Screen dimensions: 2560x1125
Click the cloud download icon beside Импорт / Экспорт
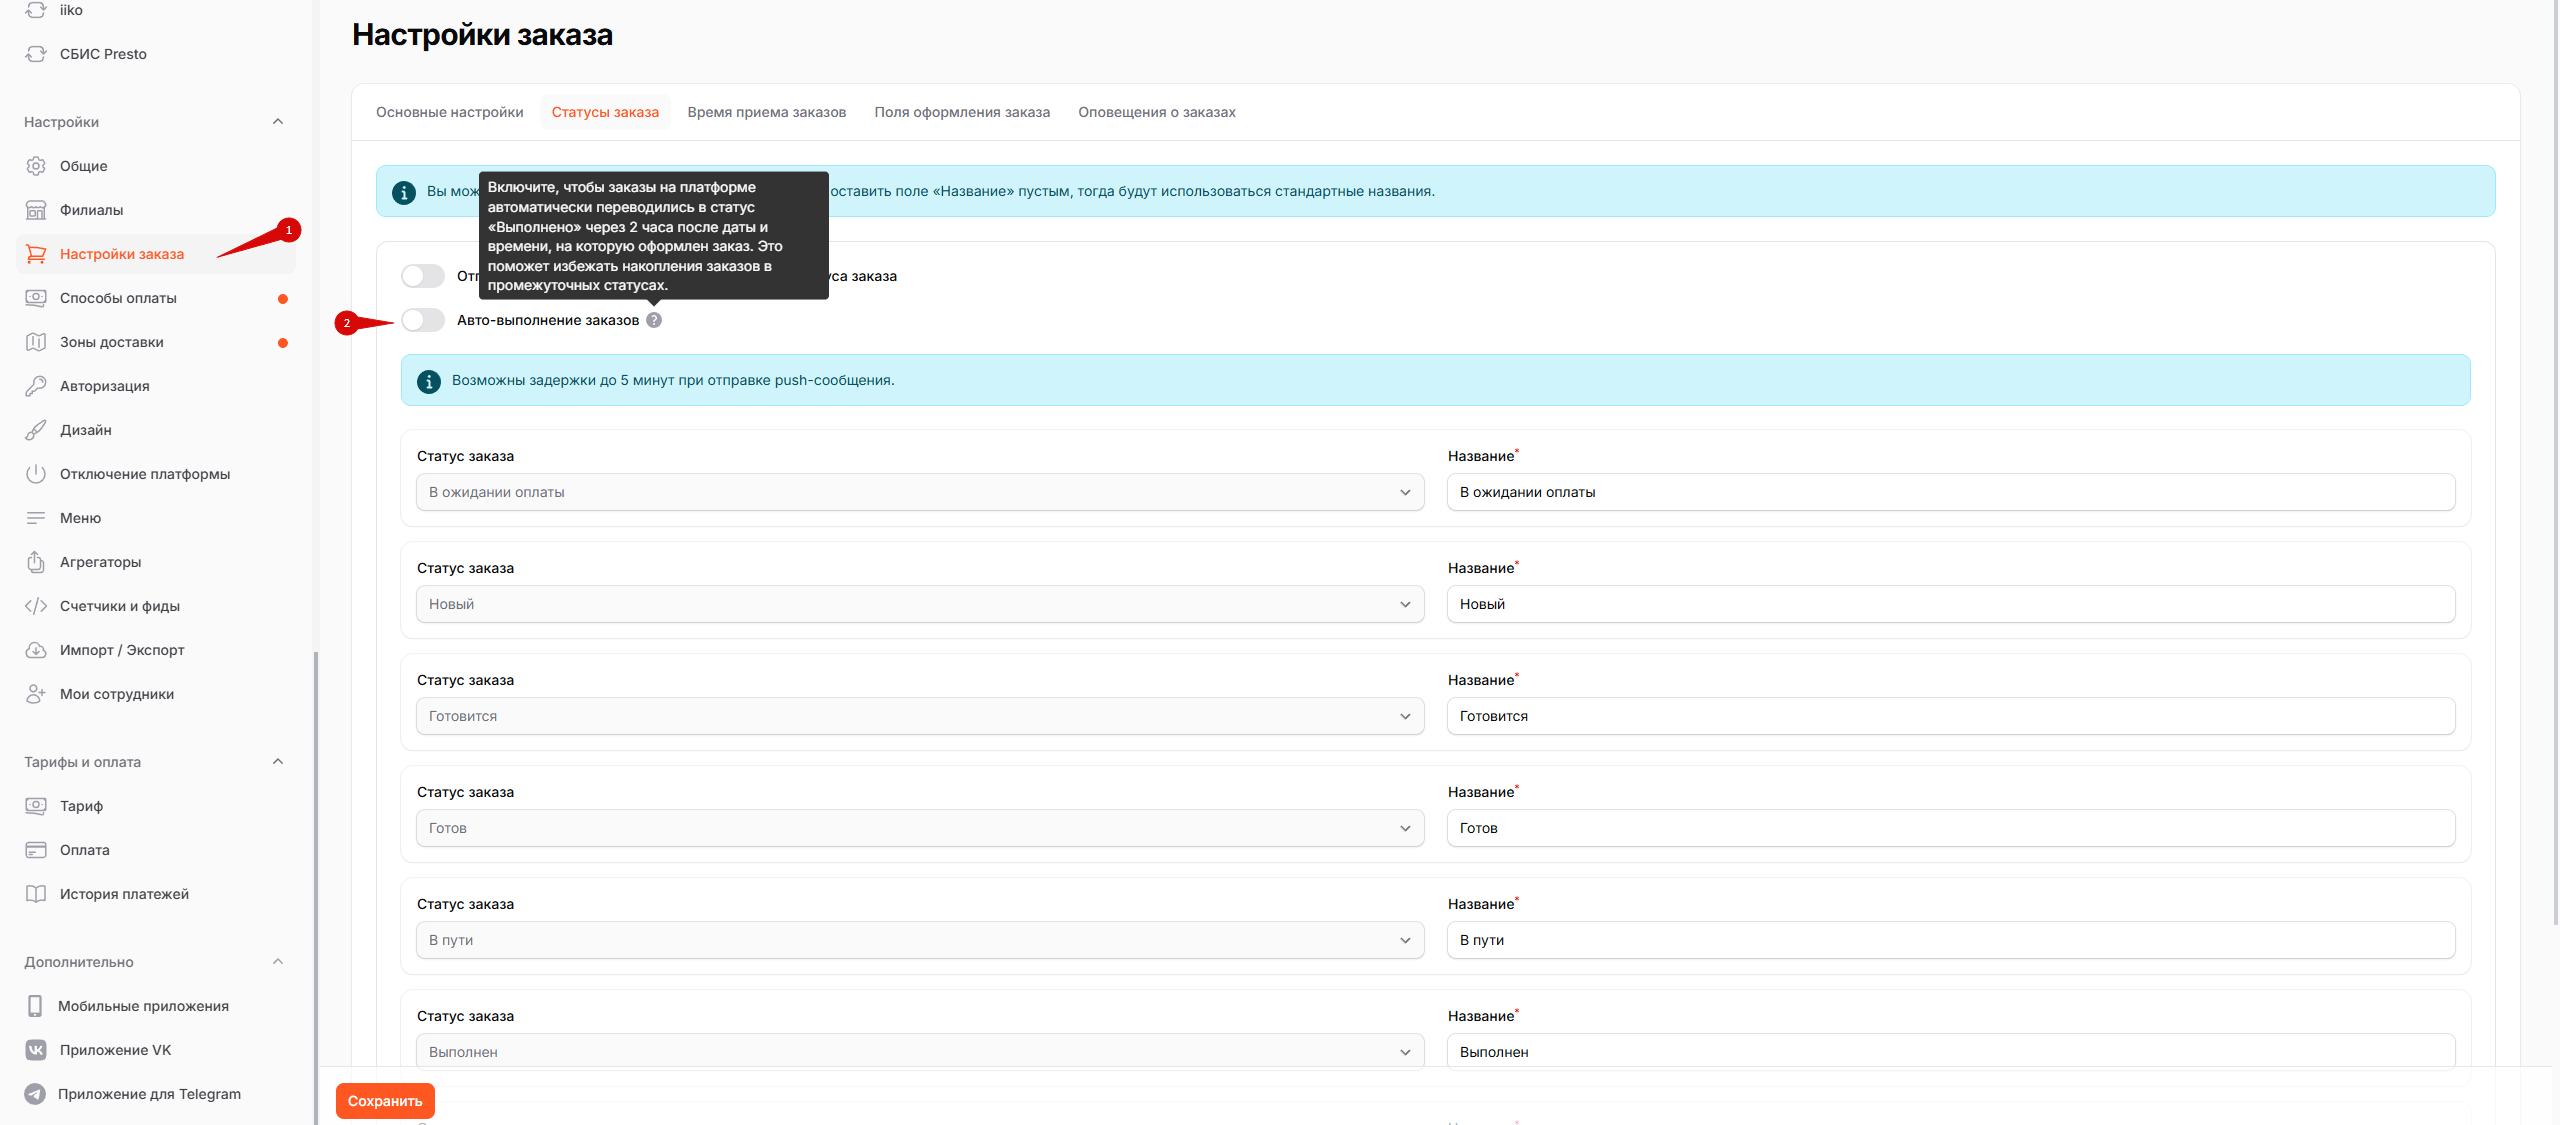36,650
